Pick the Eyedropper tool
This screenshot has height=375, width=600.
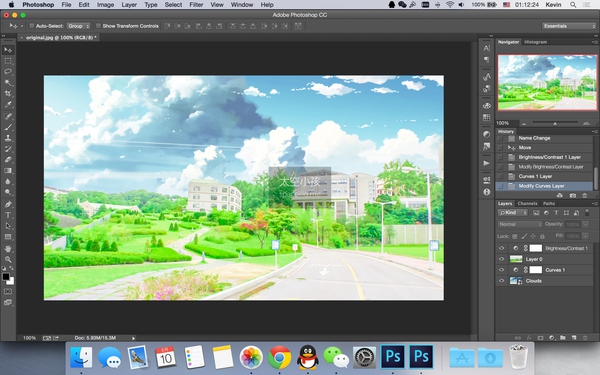click(x=8, y=104)
